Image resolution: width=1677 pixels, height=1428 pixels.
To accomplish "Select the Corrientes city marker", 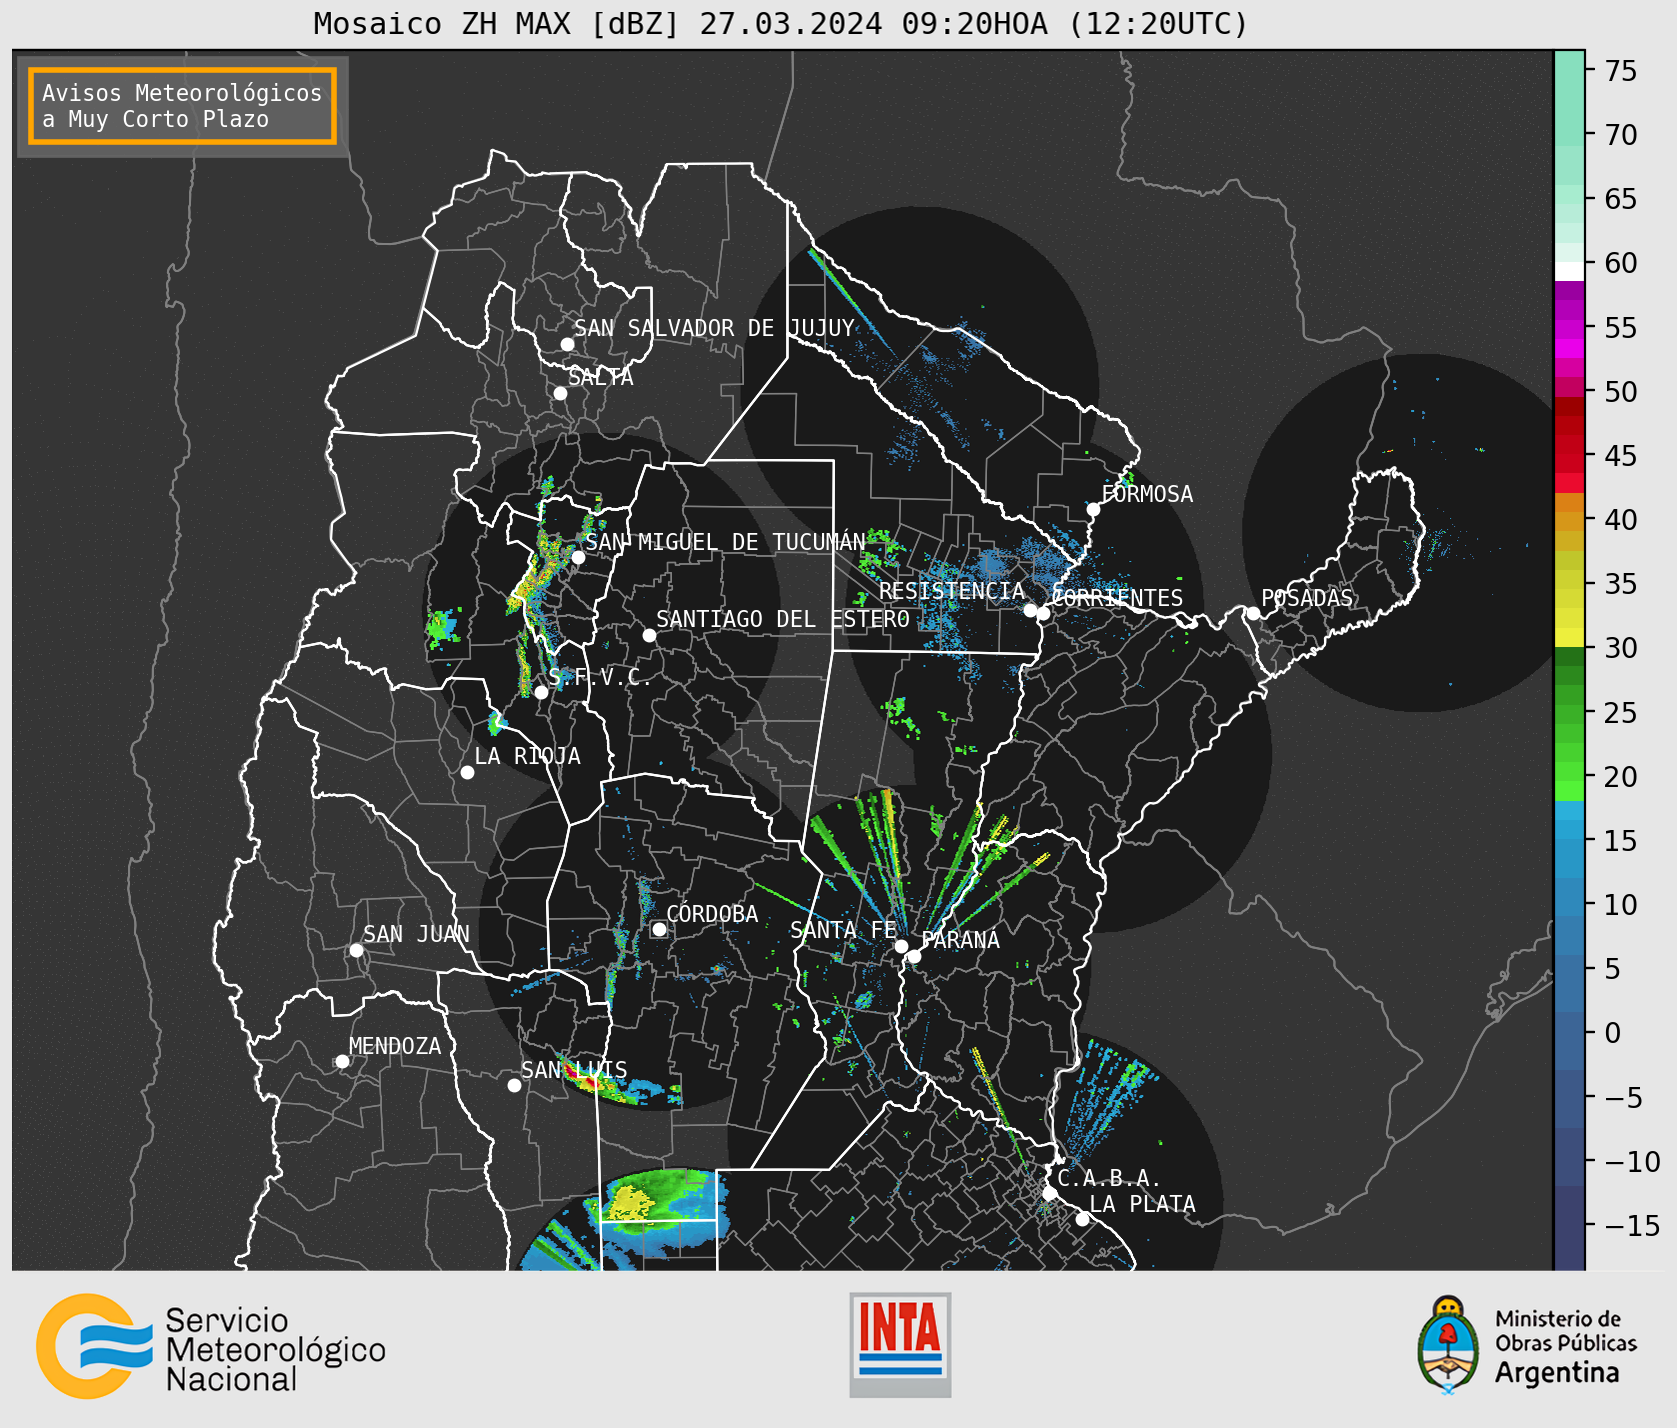I will click(1043, 614).
